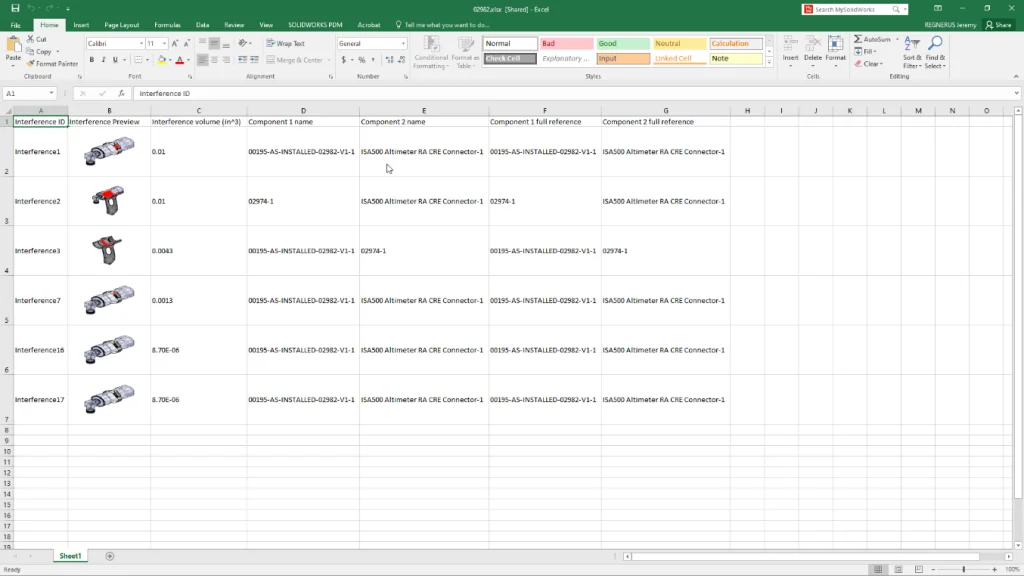This screenshot has height=576, width=1024.
Task: Click the Insert Function fx icon
Action: click(x=121, y=93)
